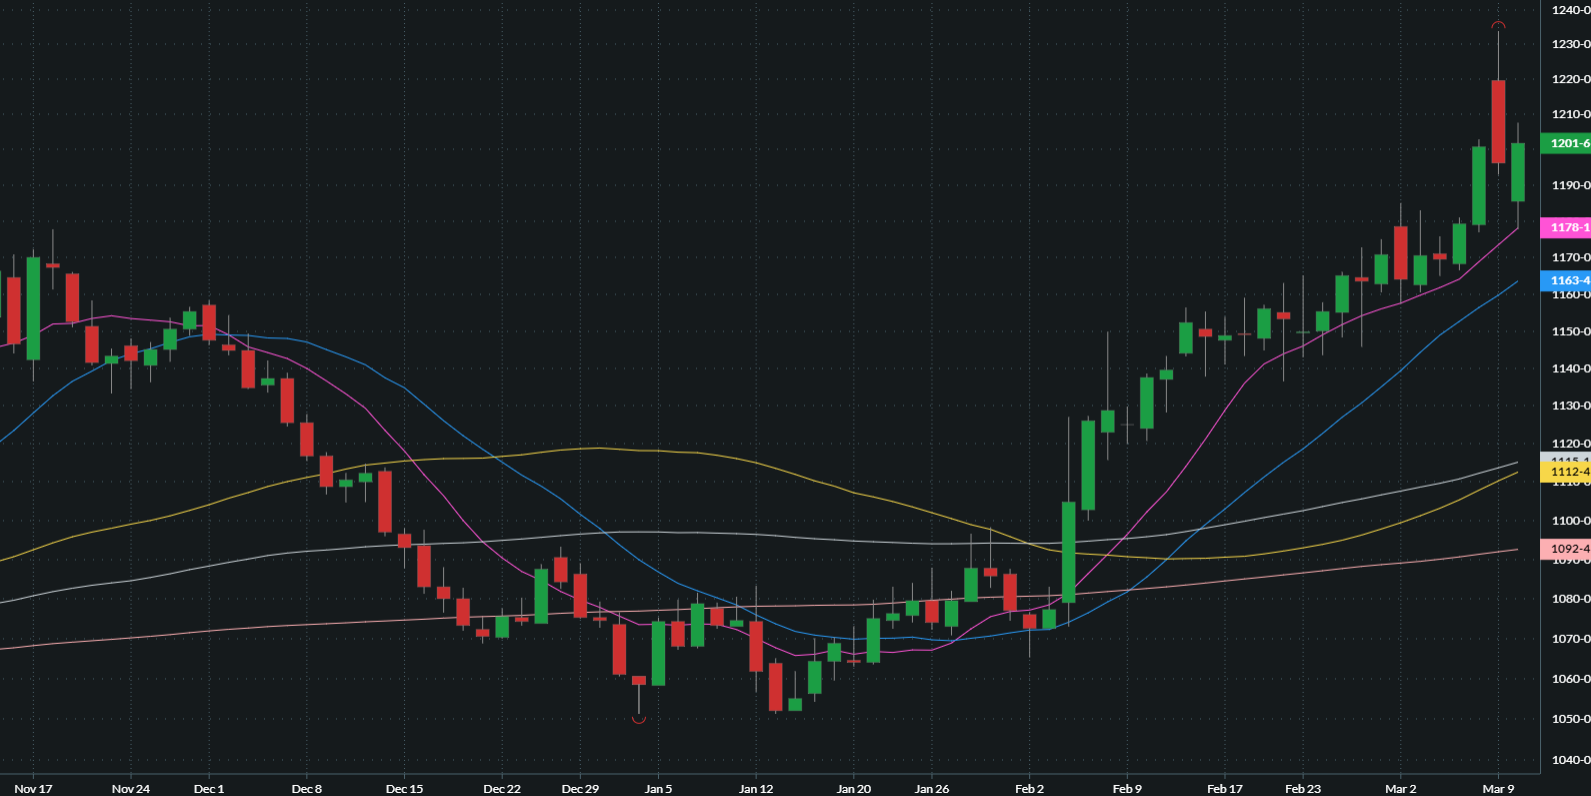Image resolution: width=1591 pixels, height=796 pixels.
Task: Click the 1150-0 price axis label
Action: pyautogui.click(x=1570, y=331)
